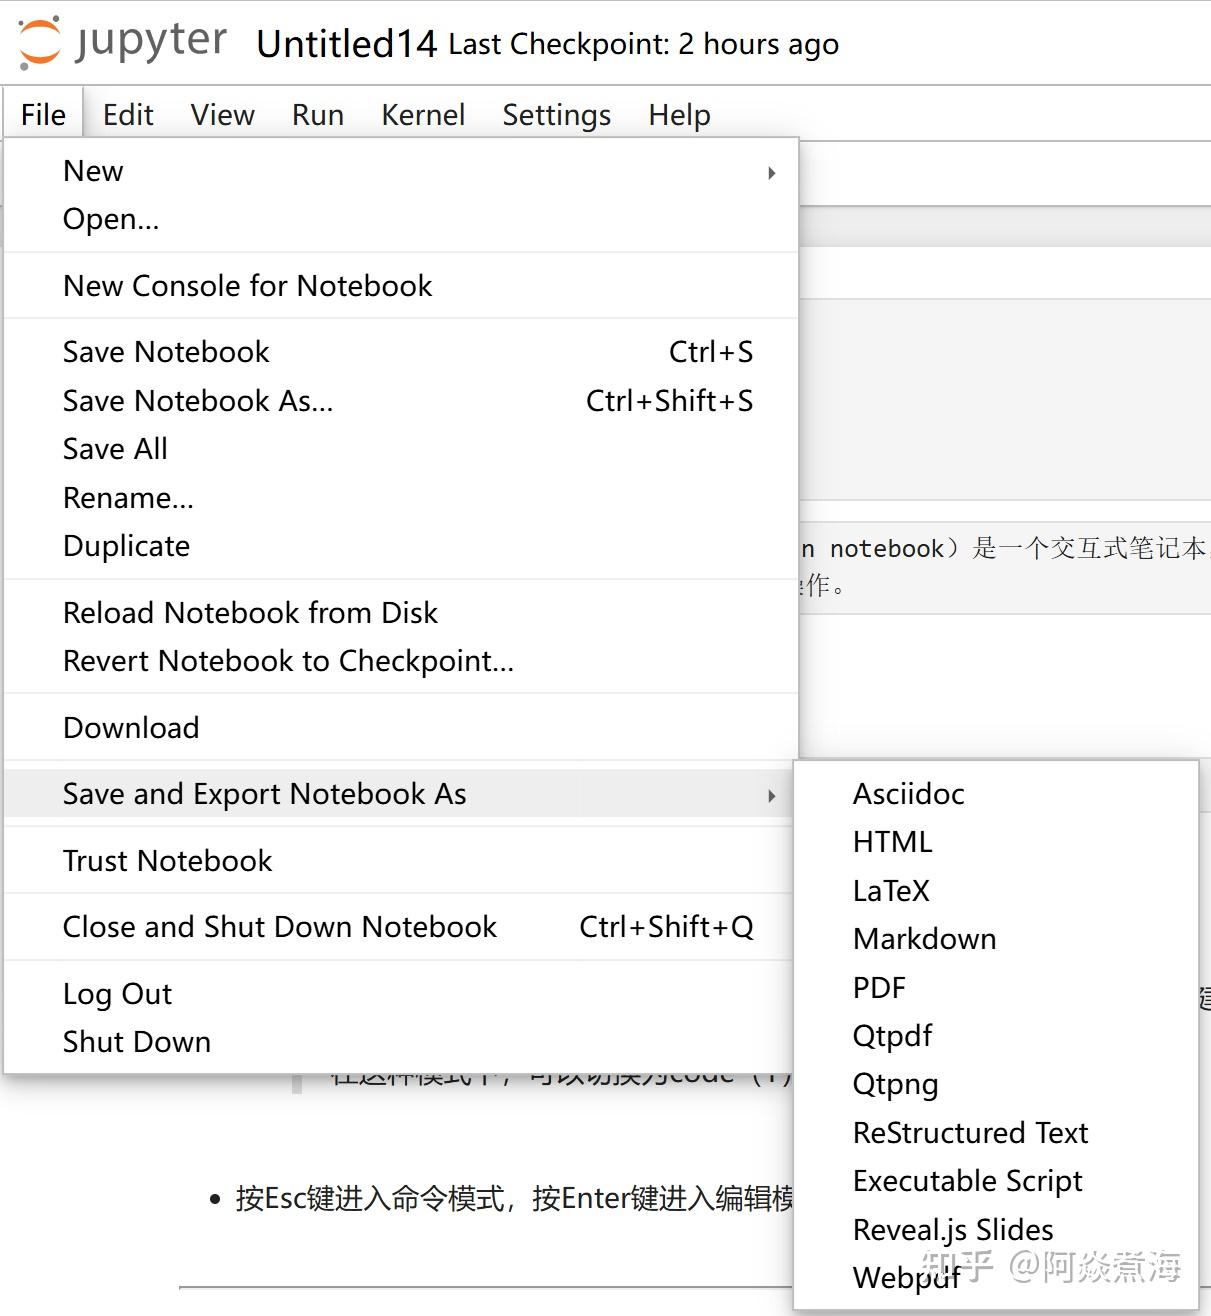Viewport: 1211px width, 1316px height.
Task: Select Save Notebook from the File menu
Action: pos(166,351)
